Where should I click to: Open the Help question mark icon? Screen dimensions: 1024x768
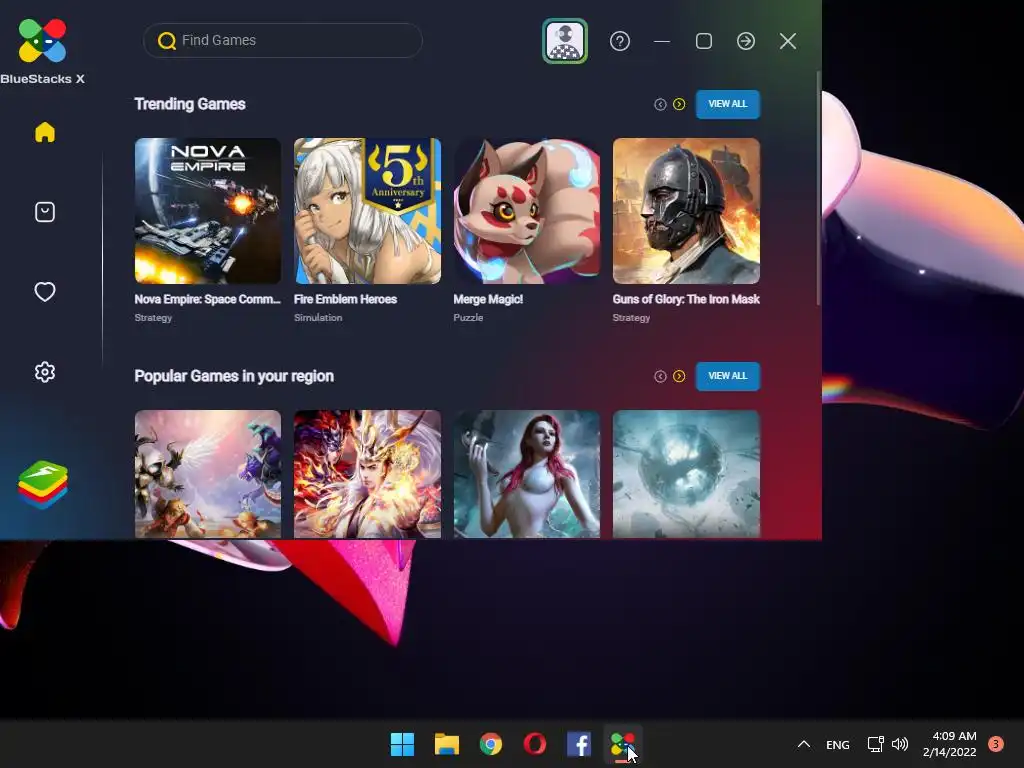pos(620,41)
